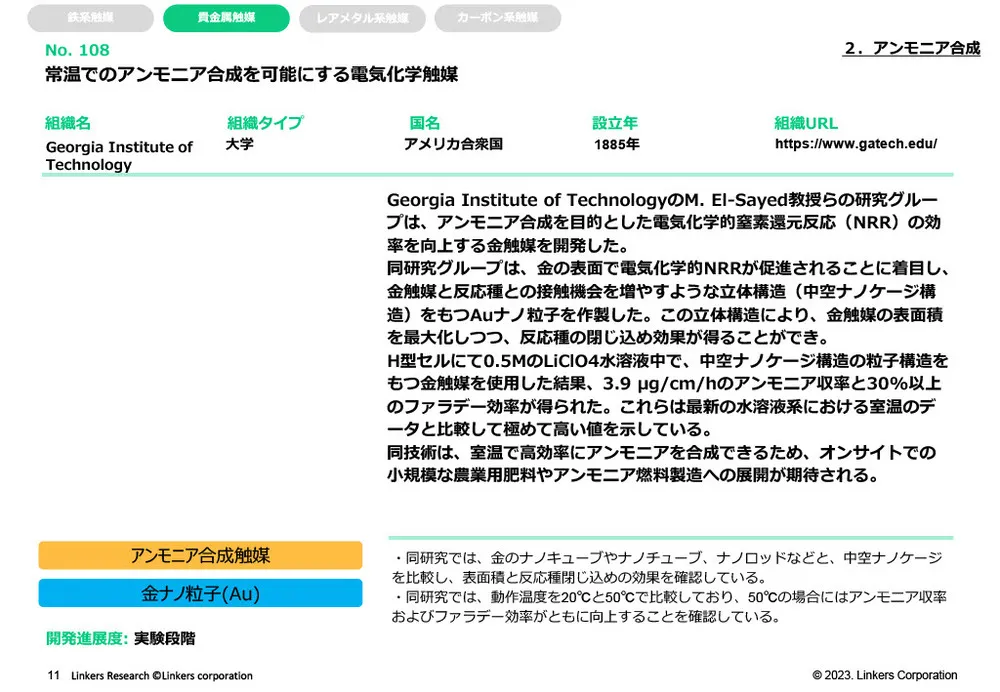The image size is (1000, 692).
Task: Click the note about 金のナノキューブやナノチューブ
Action: pos(666,568)
